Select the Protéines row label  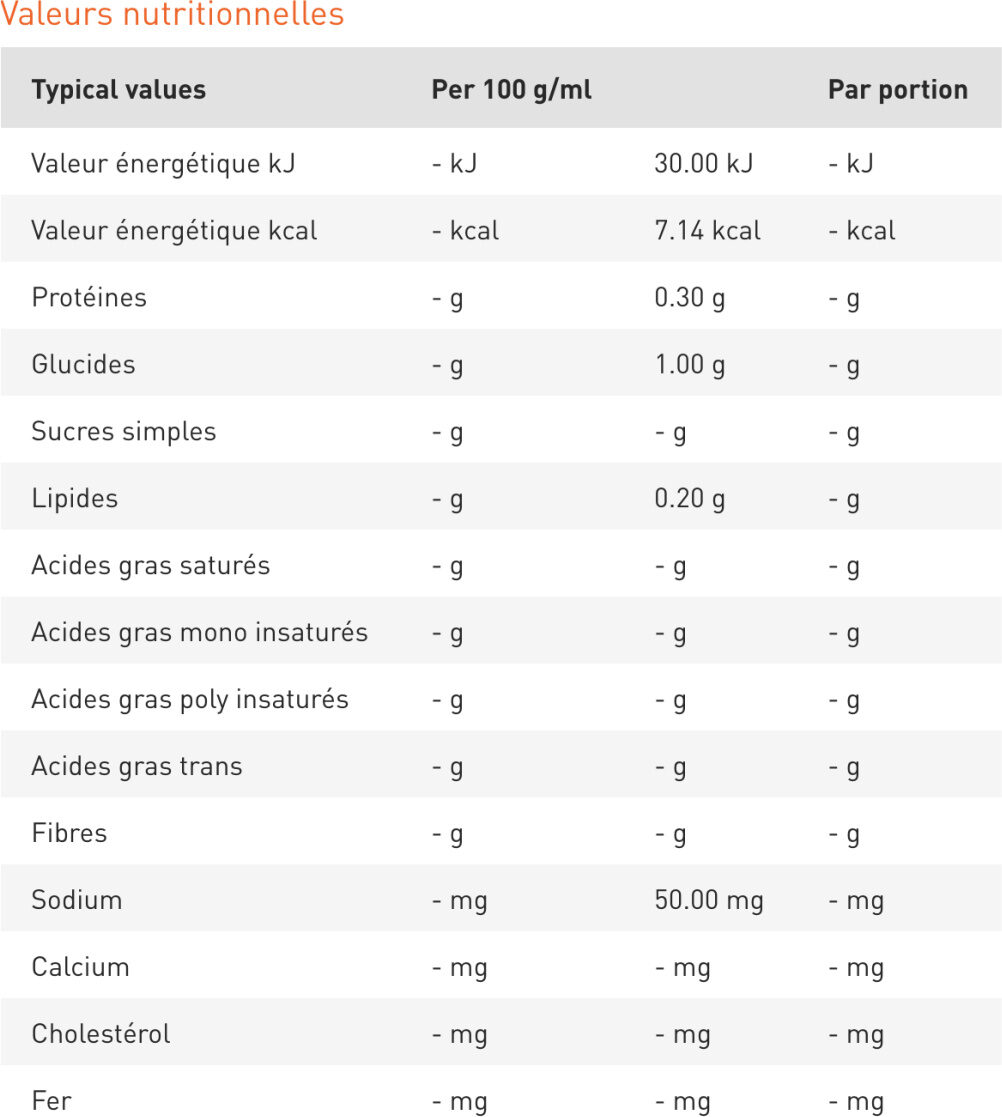89,298
